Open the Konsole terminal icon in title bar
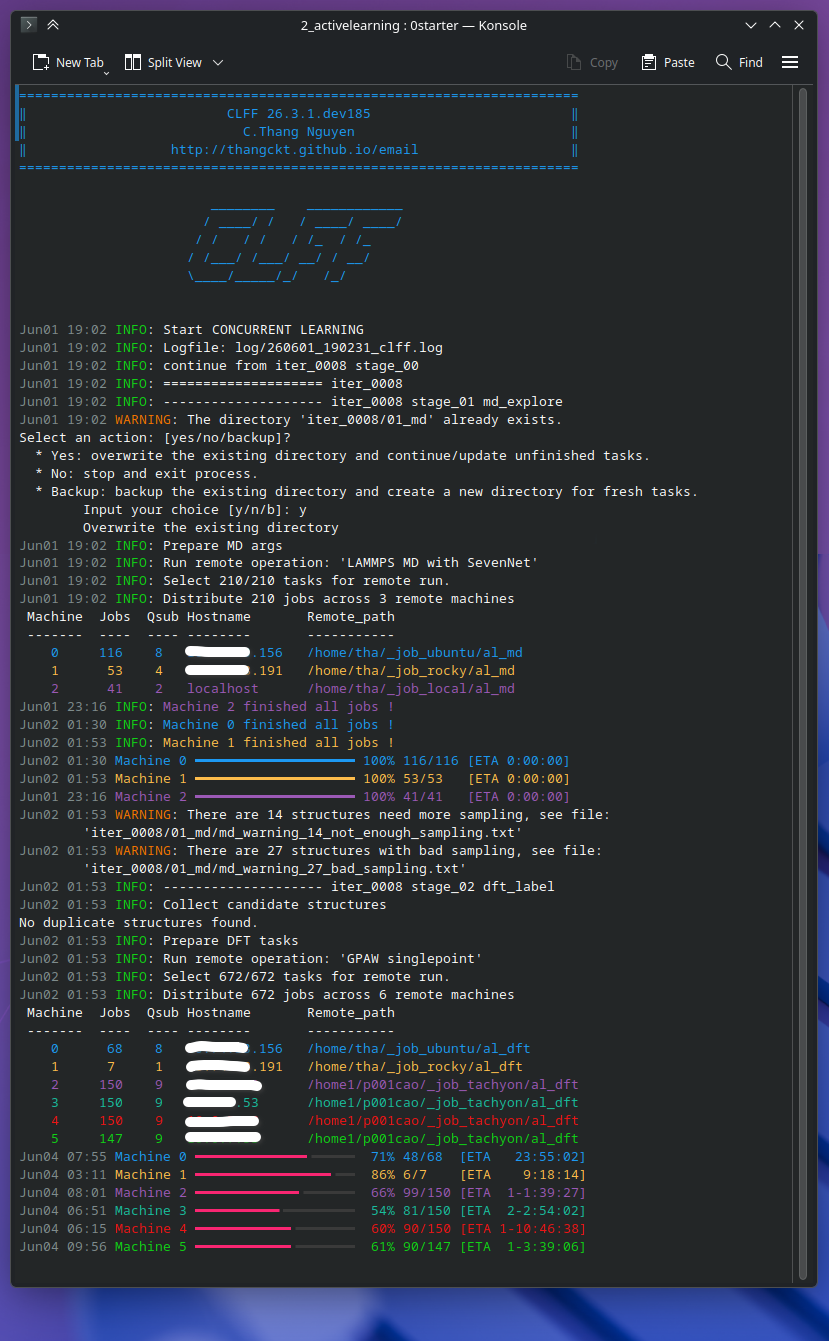This screenshot has height=1341, width=829. [29, 24]
